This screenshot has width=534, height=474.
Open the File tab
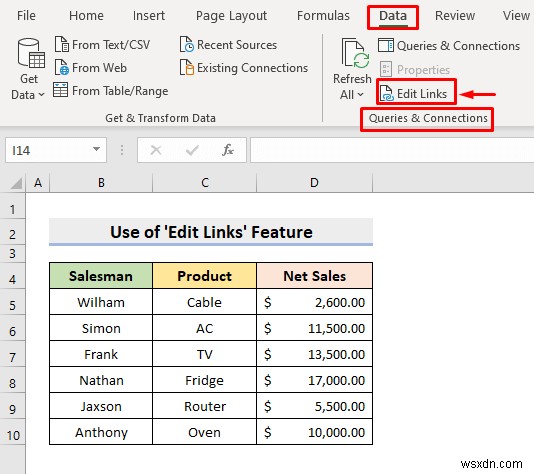point(26,16)
